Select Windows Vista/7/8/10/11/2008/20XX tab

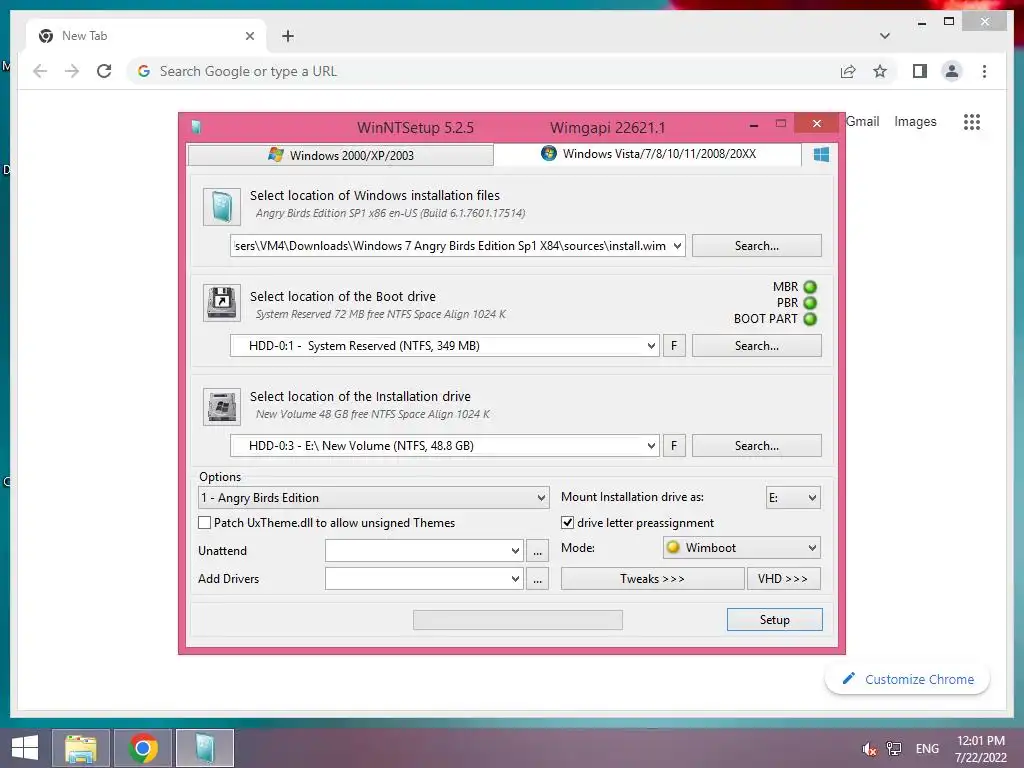pos(648,153)
